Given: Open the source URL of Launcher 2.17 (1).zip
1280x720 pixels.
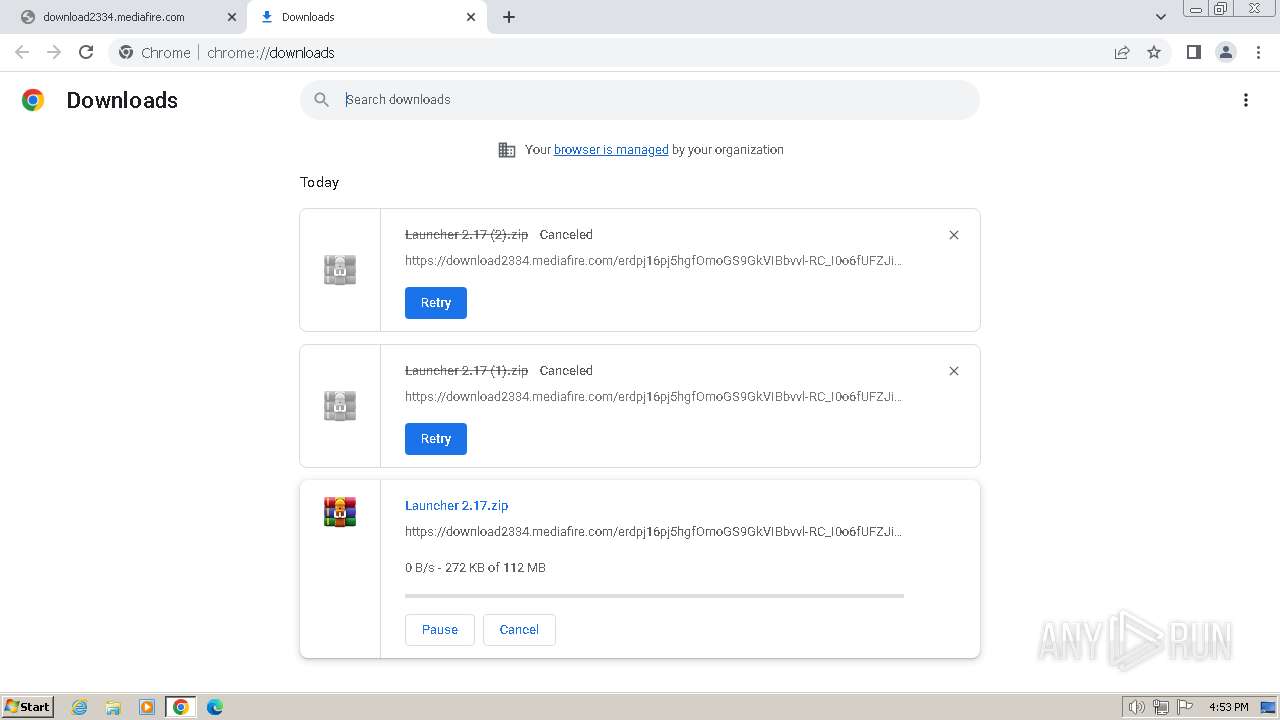Looking at the screenshot, I should tap(653, 397).
